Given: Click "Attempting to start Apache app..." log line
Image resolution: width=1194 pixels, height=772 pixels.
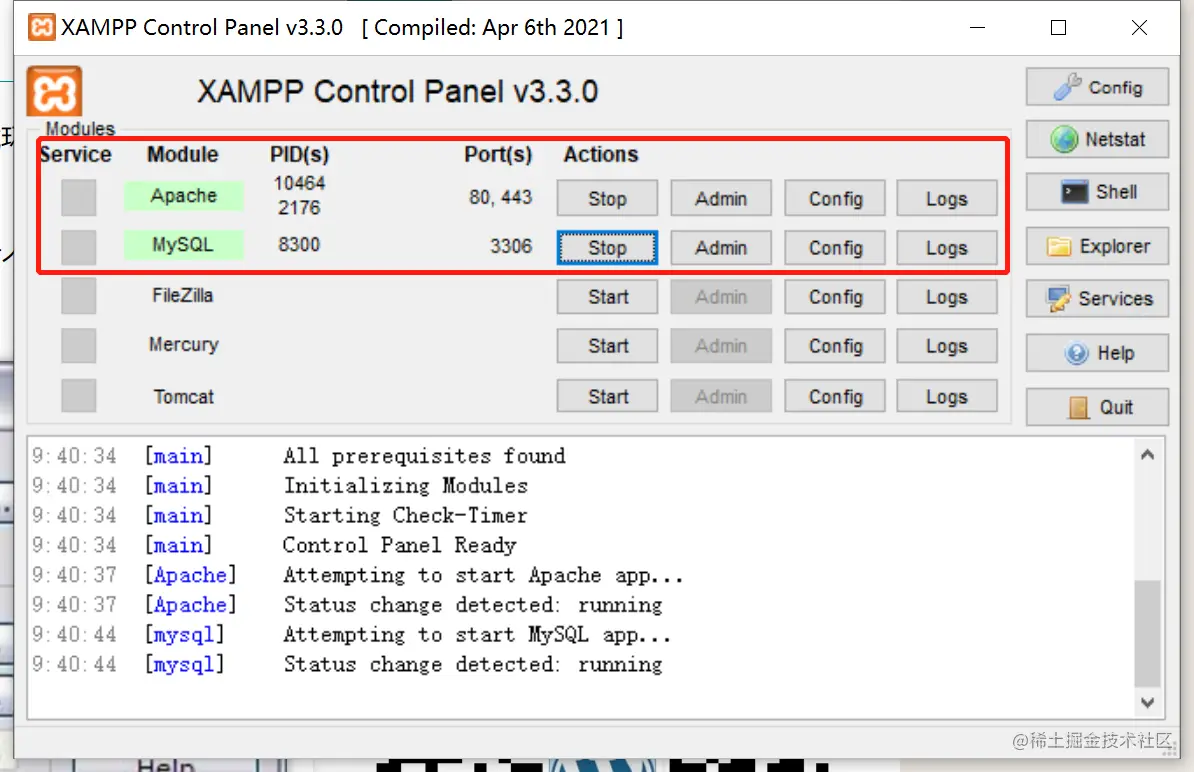Looking at the screenshot, I should coord(484,575).
